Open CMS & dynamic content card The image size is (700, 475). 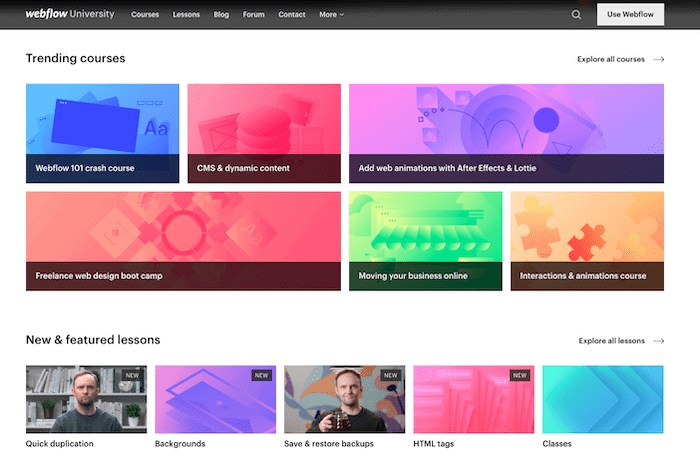click(264, 133)
